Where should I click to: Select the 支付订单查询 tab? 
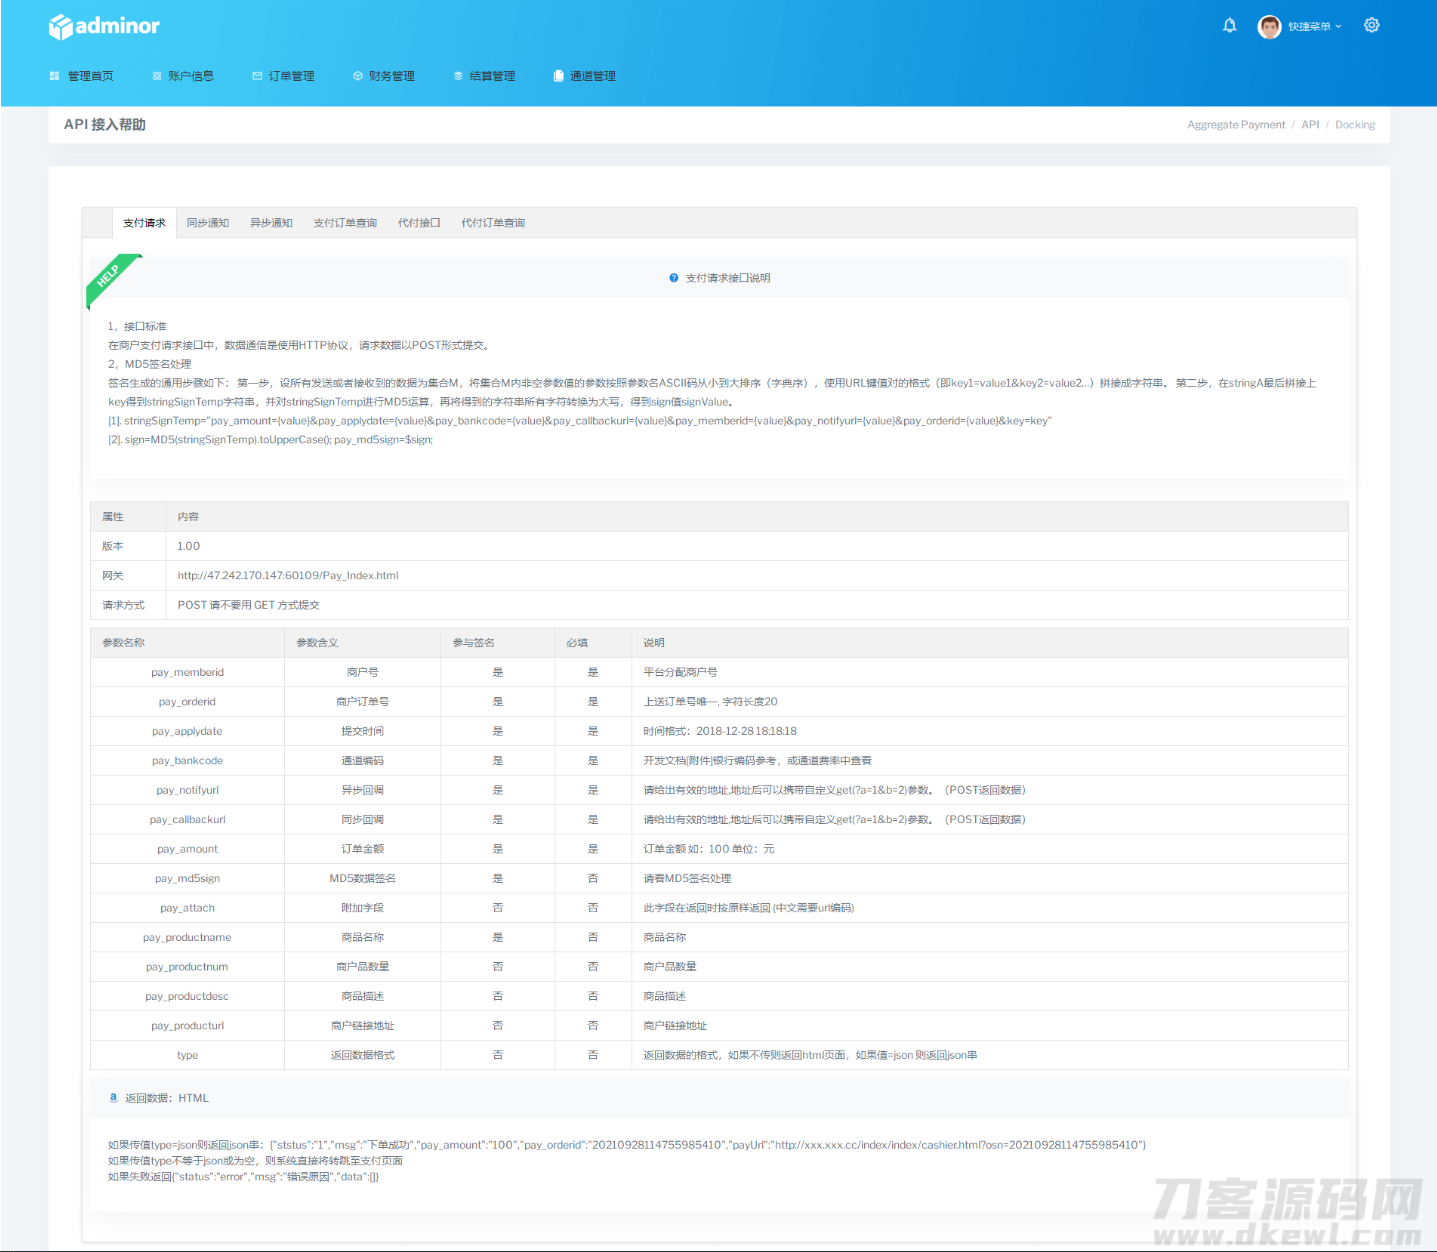[345, 223]
